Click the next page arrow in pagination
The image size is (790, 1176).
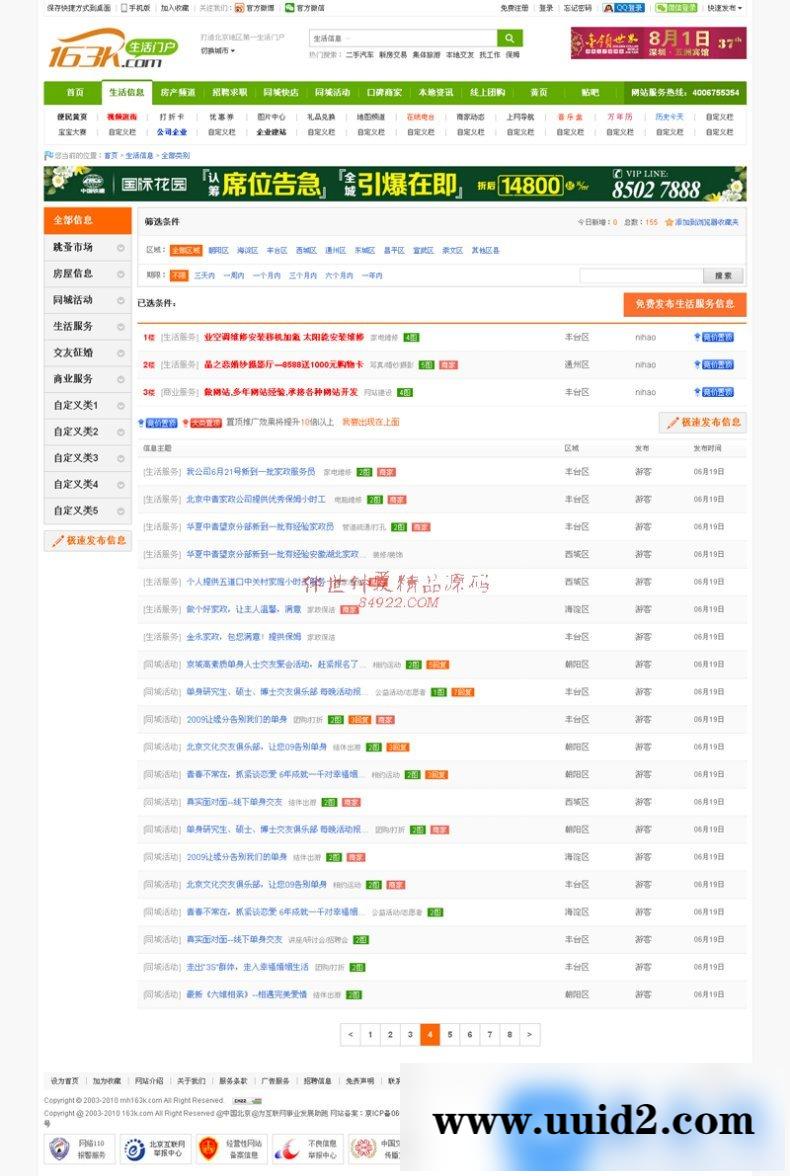tap(529, 1034)
